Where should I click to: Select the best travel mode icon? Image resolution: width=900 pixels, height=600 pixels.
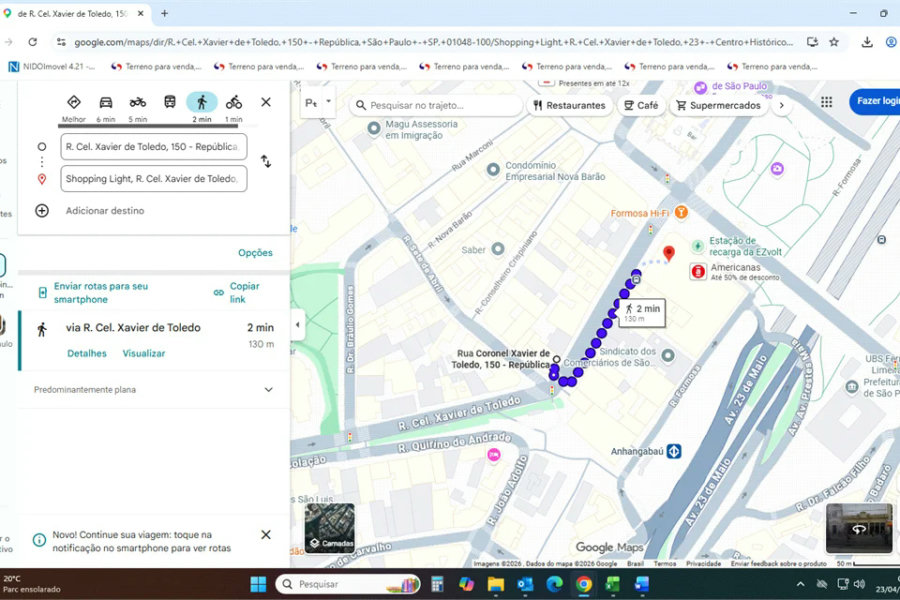(x=73, y=102)
